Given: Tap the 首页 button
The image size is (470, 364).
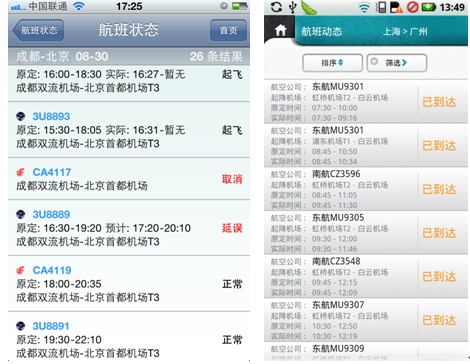Looking at the screenshot, I should [x=228, y=30].
